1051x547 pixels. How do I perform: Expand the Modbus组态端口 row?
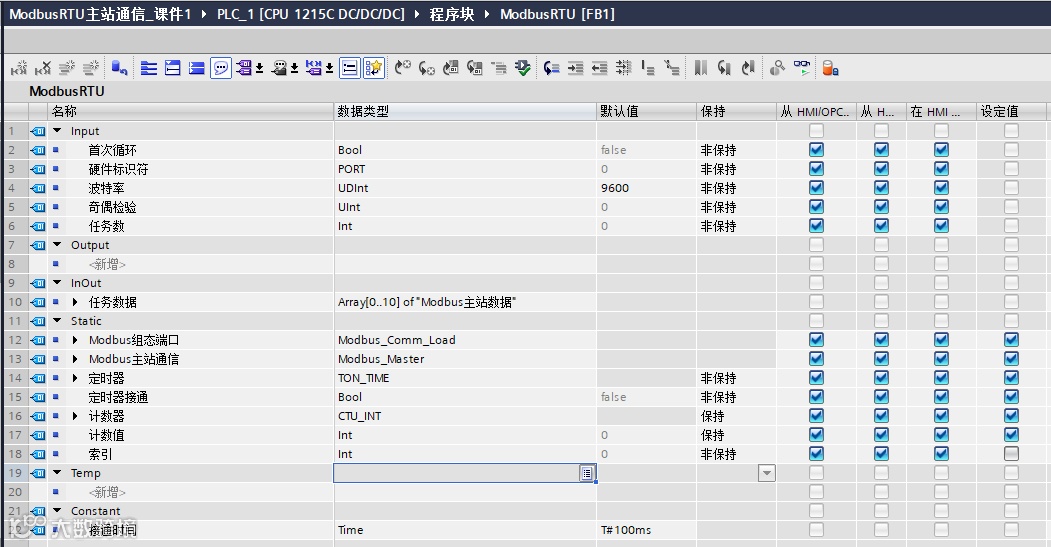(75, 340)
